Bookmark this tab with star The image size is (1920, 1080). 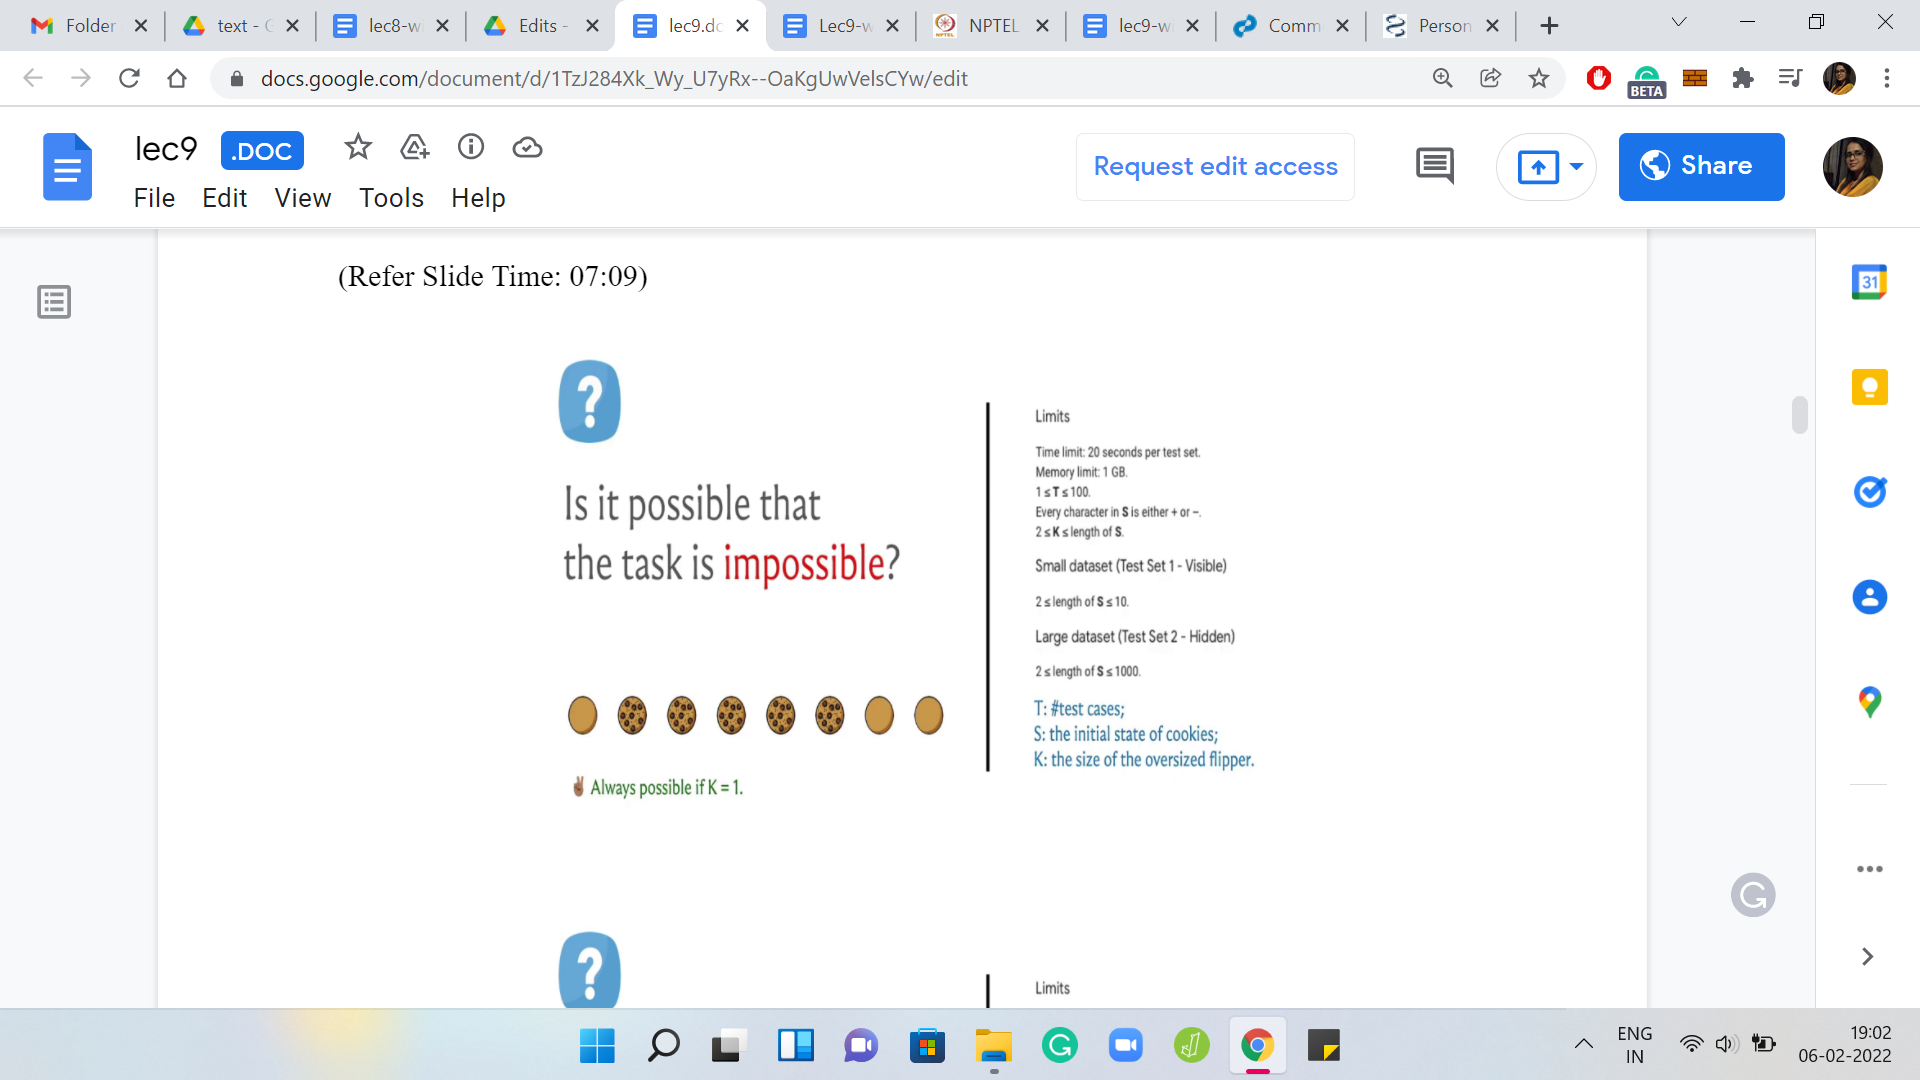tap(1539, 78)
